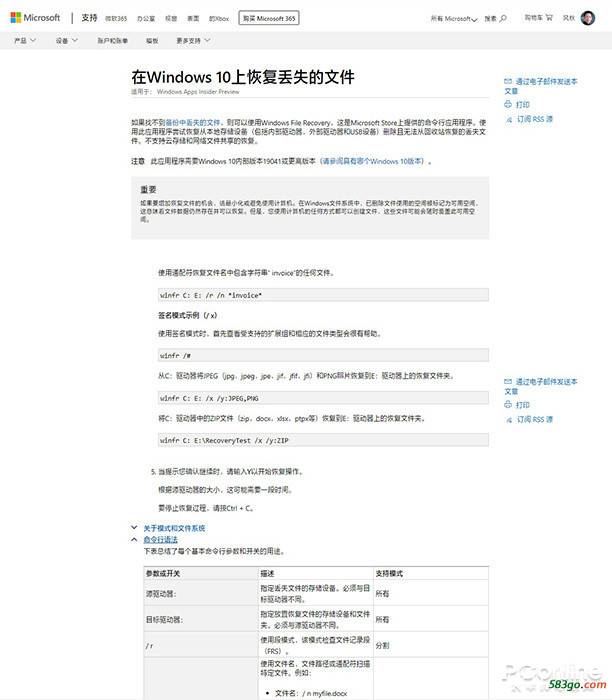Expand the 产品 dropdown

(25, 41)
